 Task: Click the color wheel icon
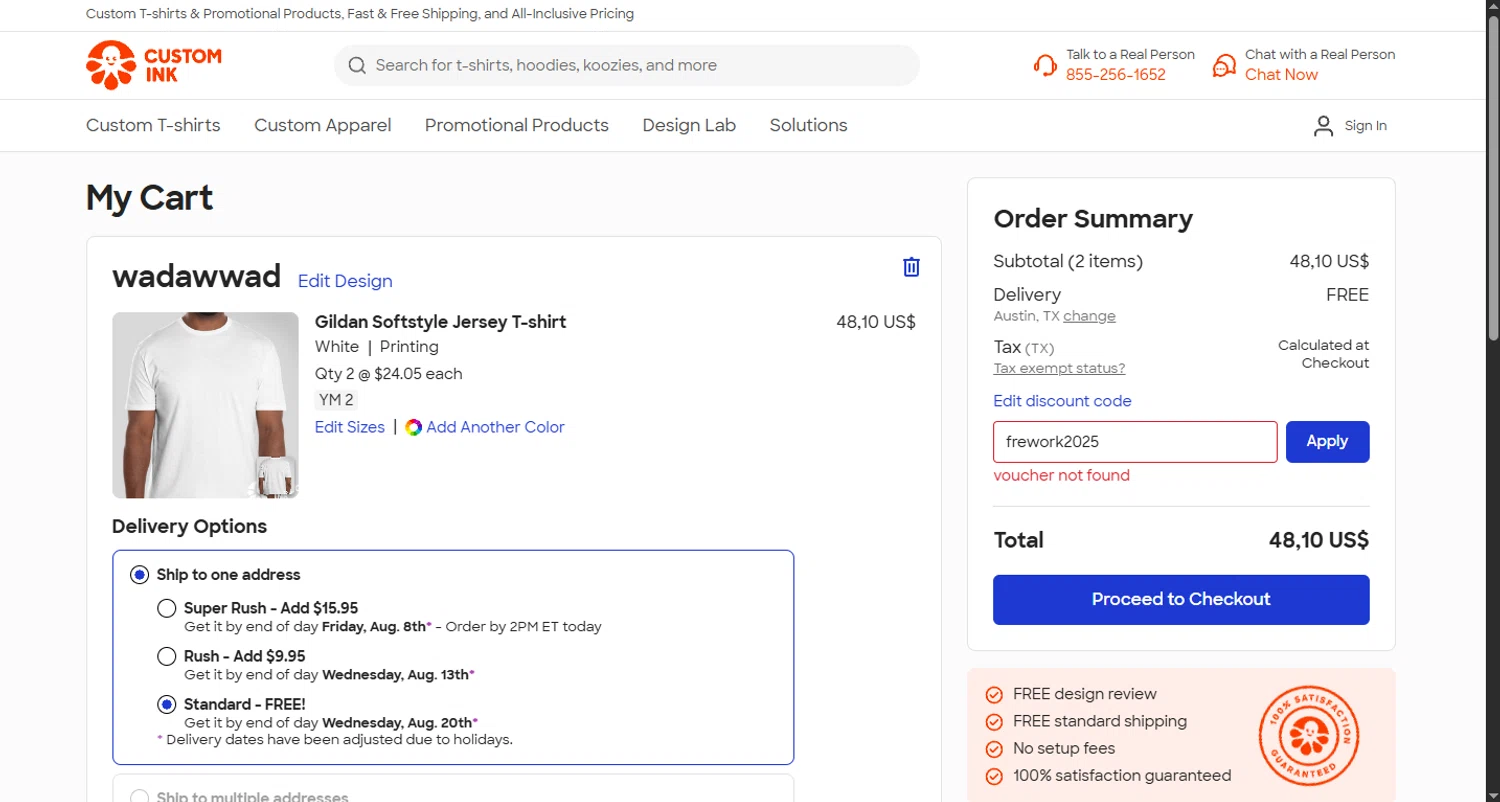[413, 428]
